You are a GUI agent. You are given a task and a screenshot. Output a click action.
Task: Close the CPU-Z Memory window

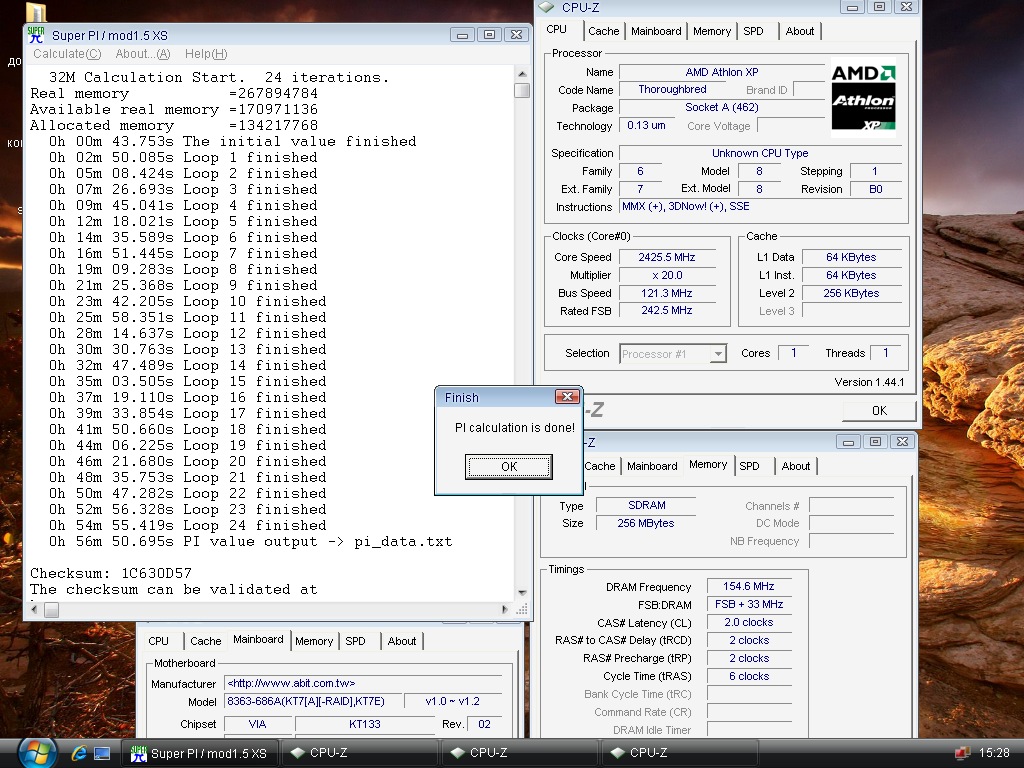click(902, 442)
